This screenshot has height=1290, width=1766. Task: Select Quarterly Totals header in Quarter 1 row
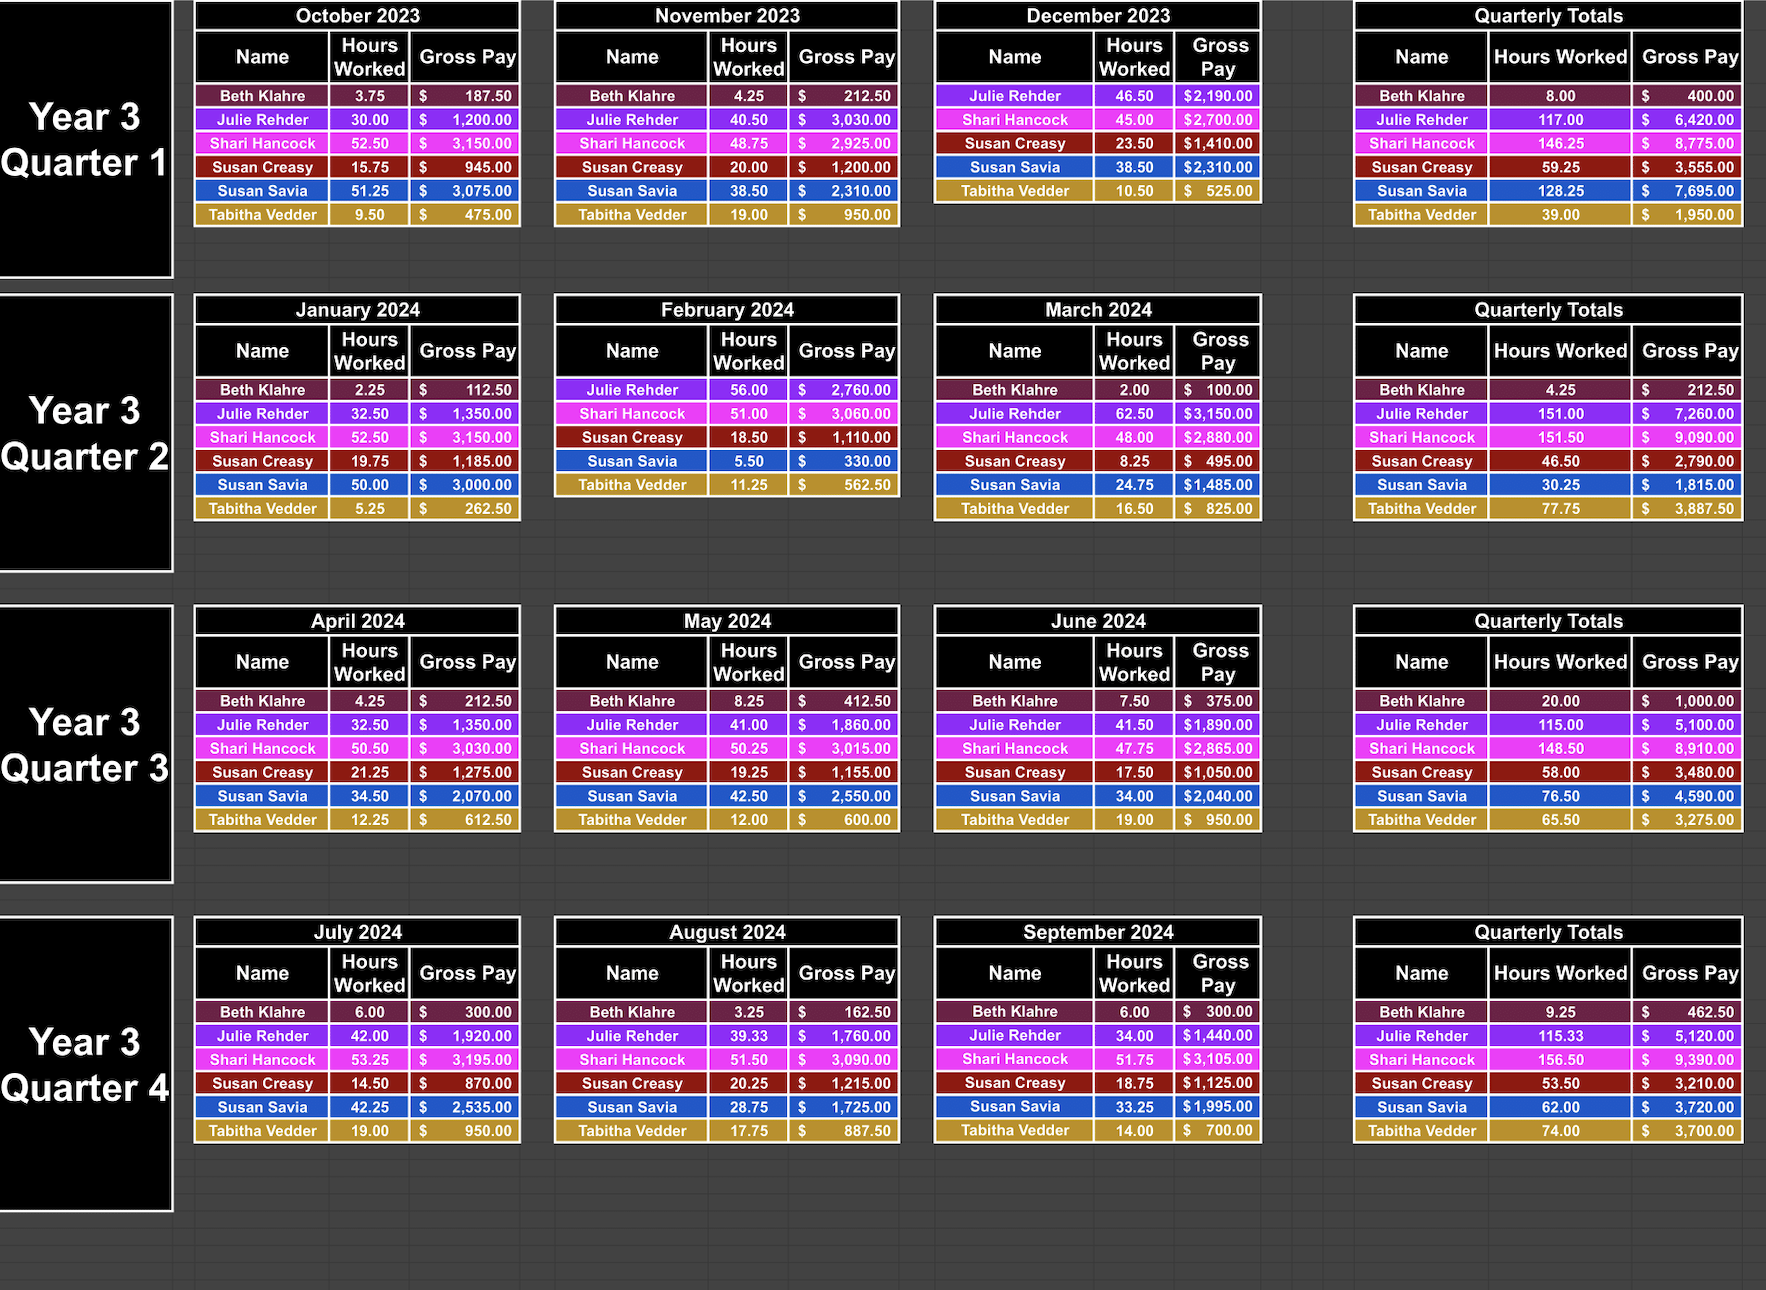1548,16
